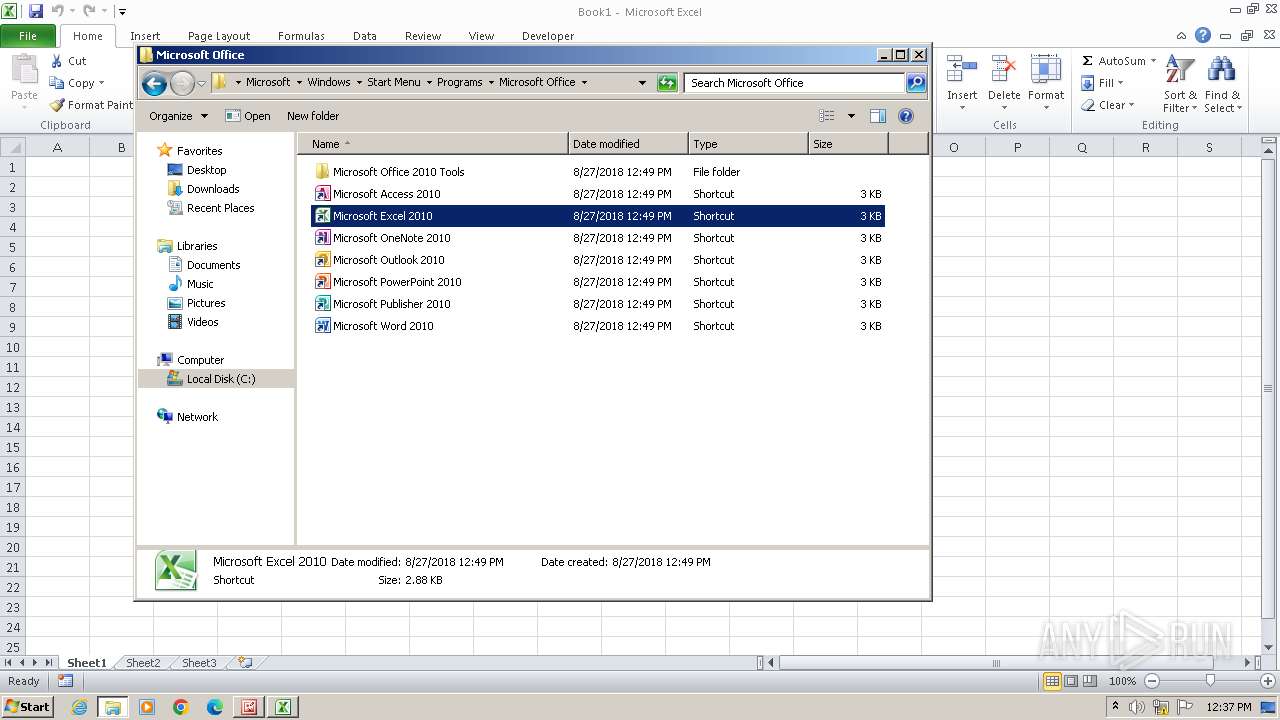Click the Windows Explorer taskbar icon
Viewport: 1280px width, 720px height.
point(113,707)
